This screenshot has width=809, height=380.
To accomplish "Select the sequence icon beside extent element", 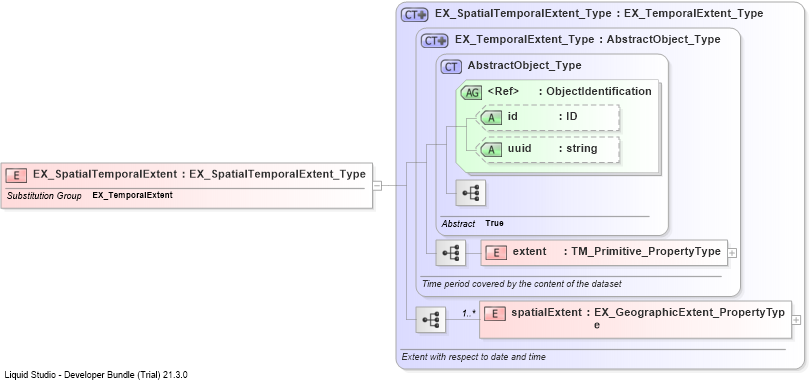I will pos(451,252).
